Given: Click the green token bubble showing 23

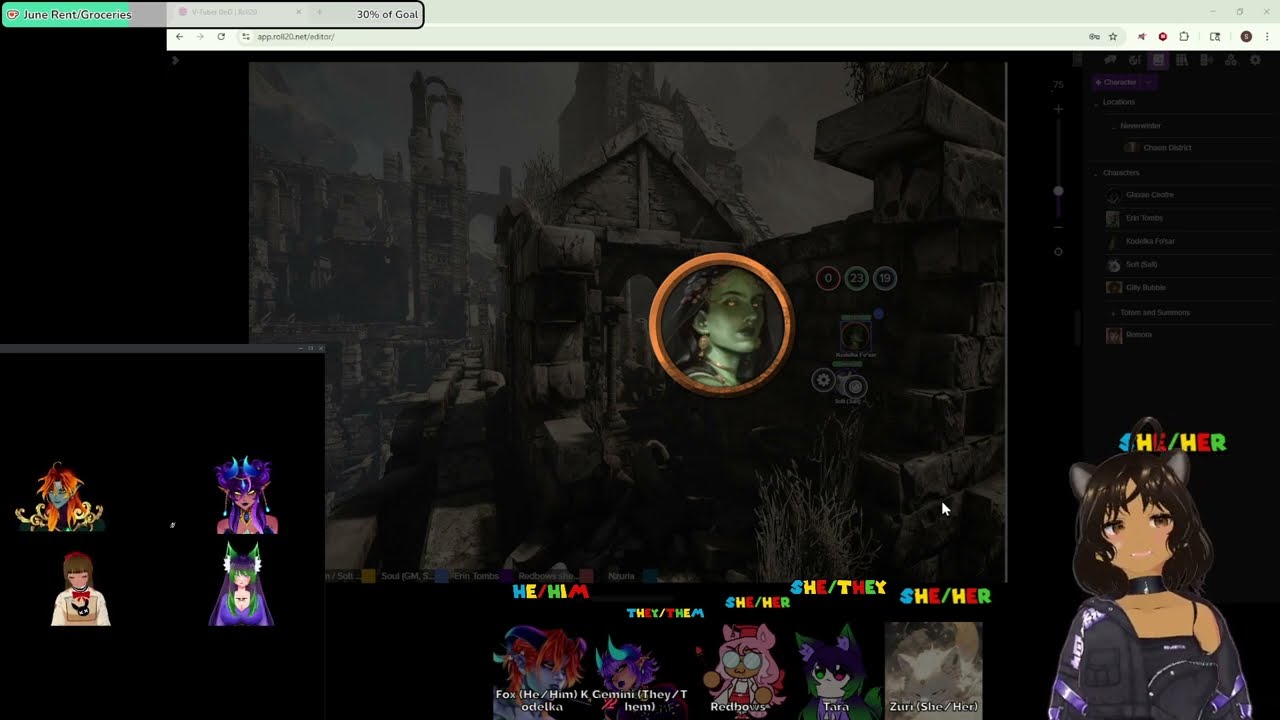Looking at the screenshot, I should pyautogui.click(x=856, y=279).
